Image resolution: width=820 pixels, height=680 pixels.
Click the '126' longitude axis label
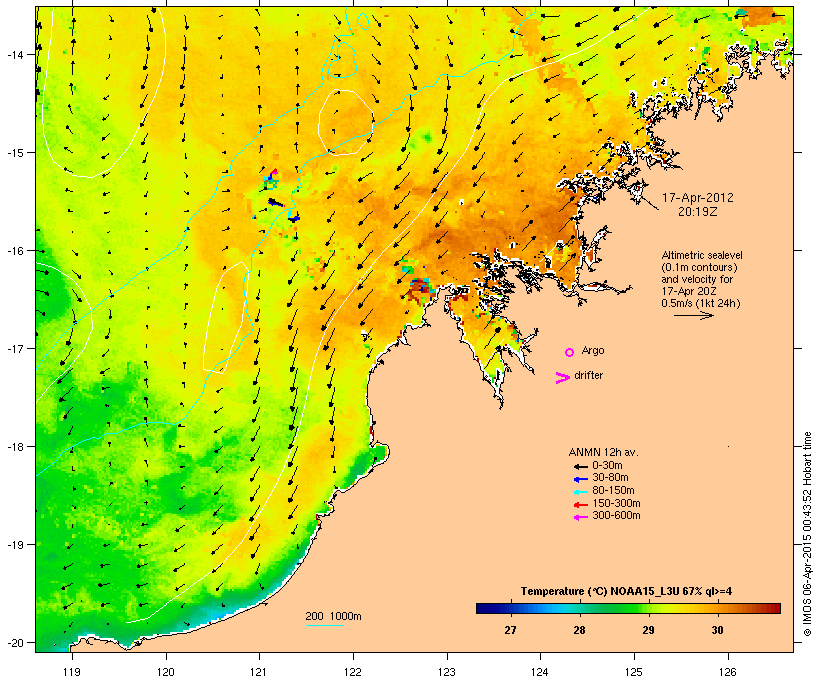(728, 672)
